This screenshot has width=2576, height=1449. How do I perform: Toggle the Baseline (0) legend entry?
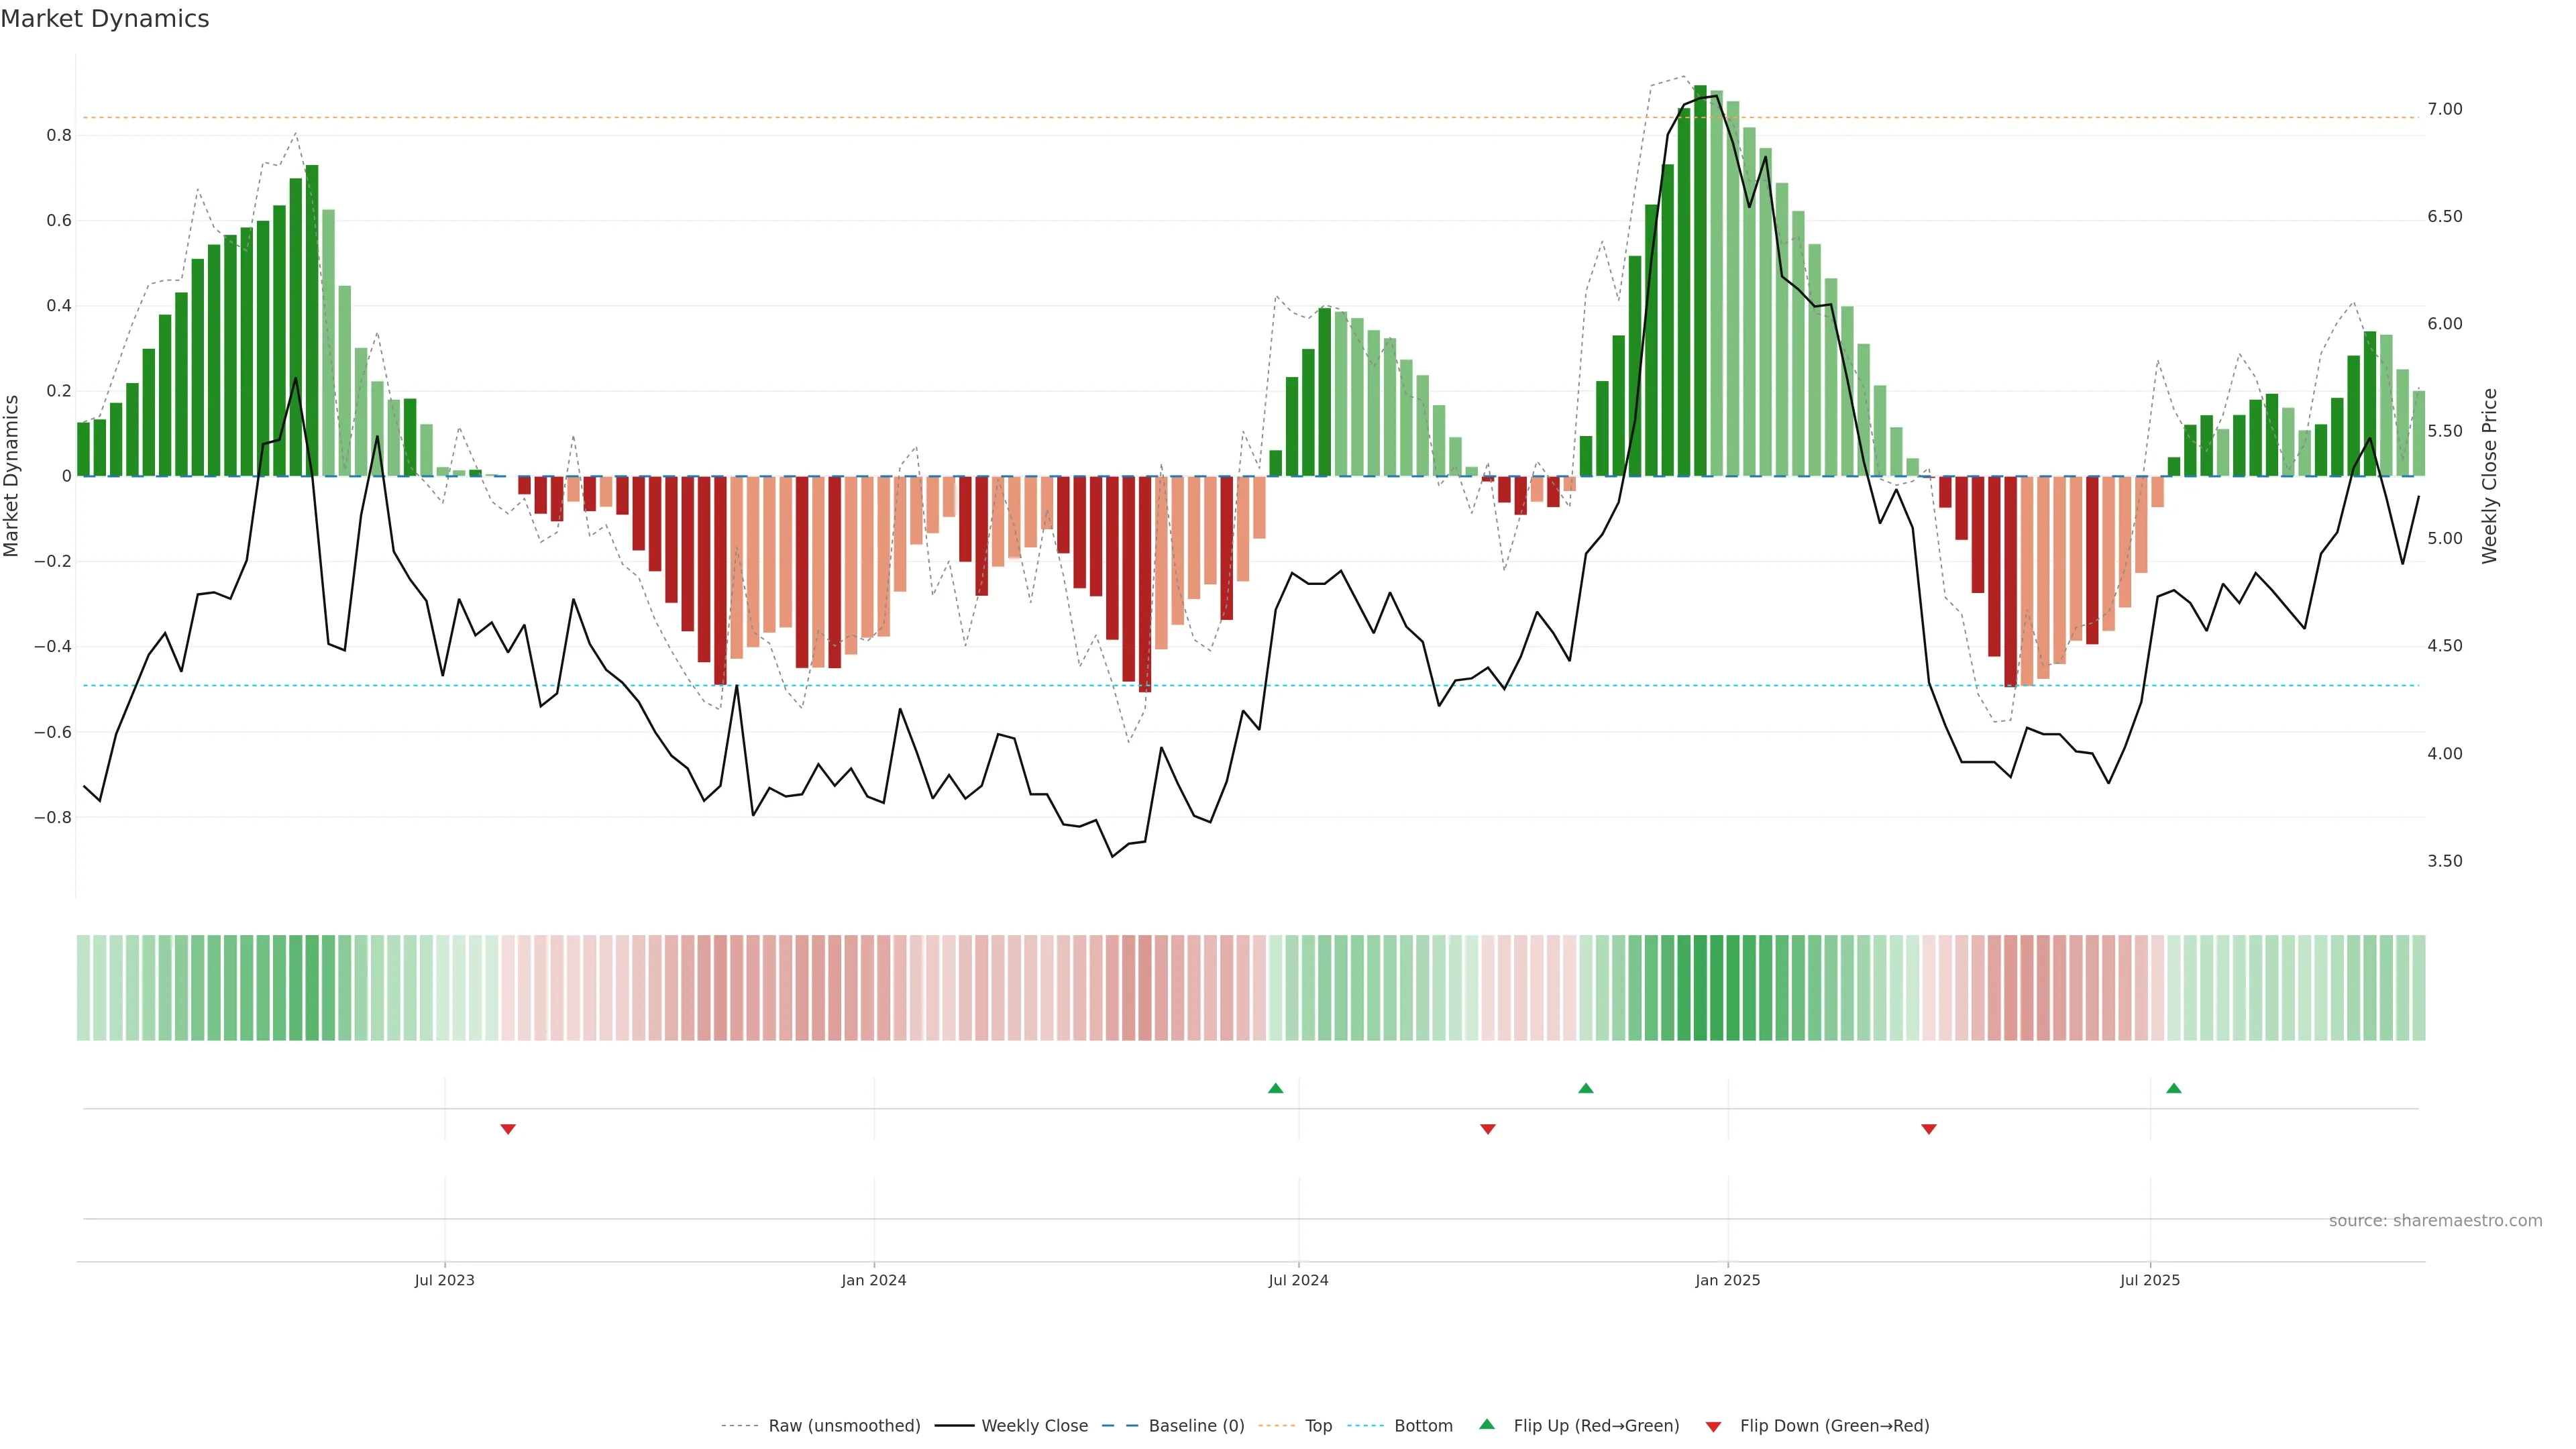[x=1196, y=1426]
